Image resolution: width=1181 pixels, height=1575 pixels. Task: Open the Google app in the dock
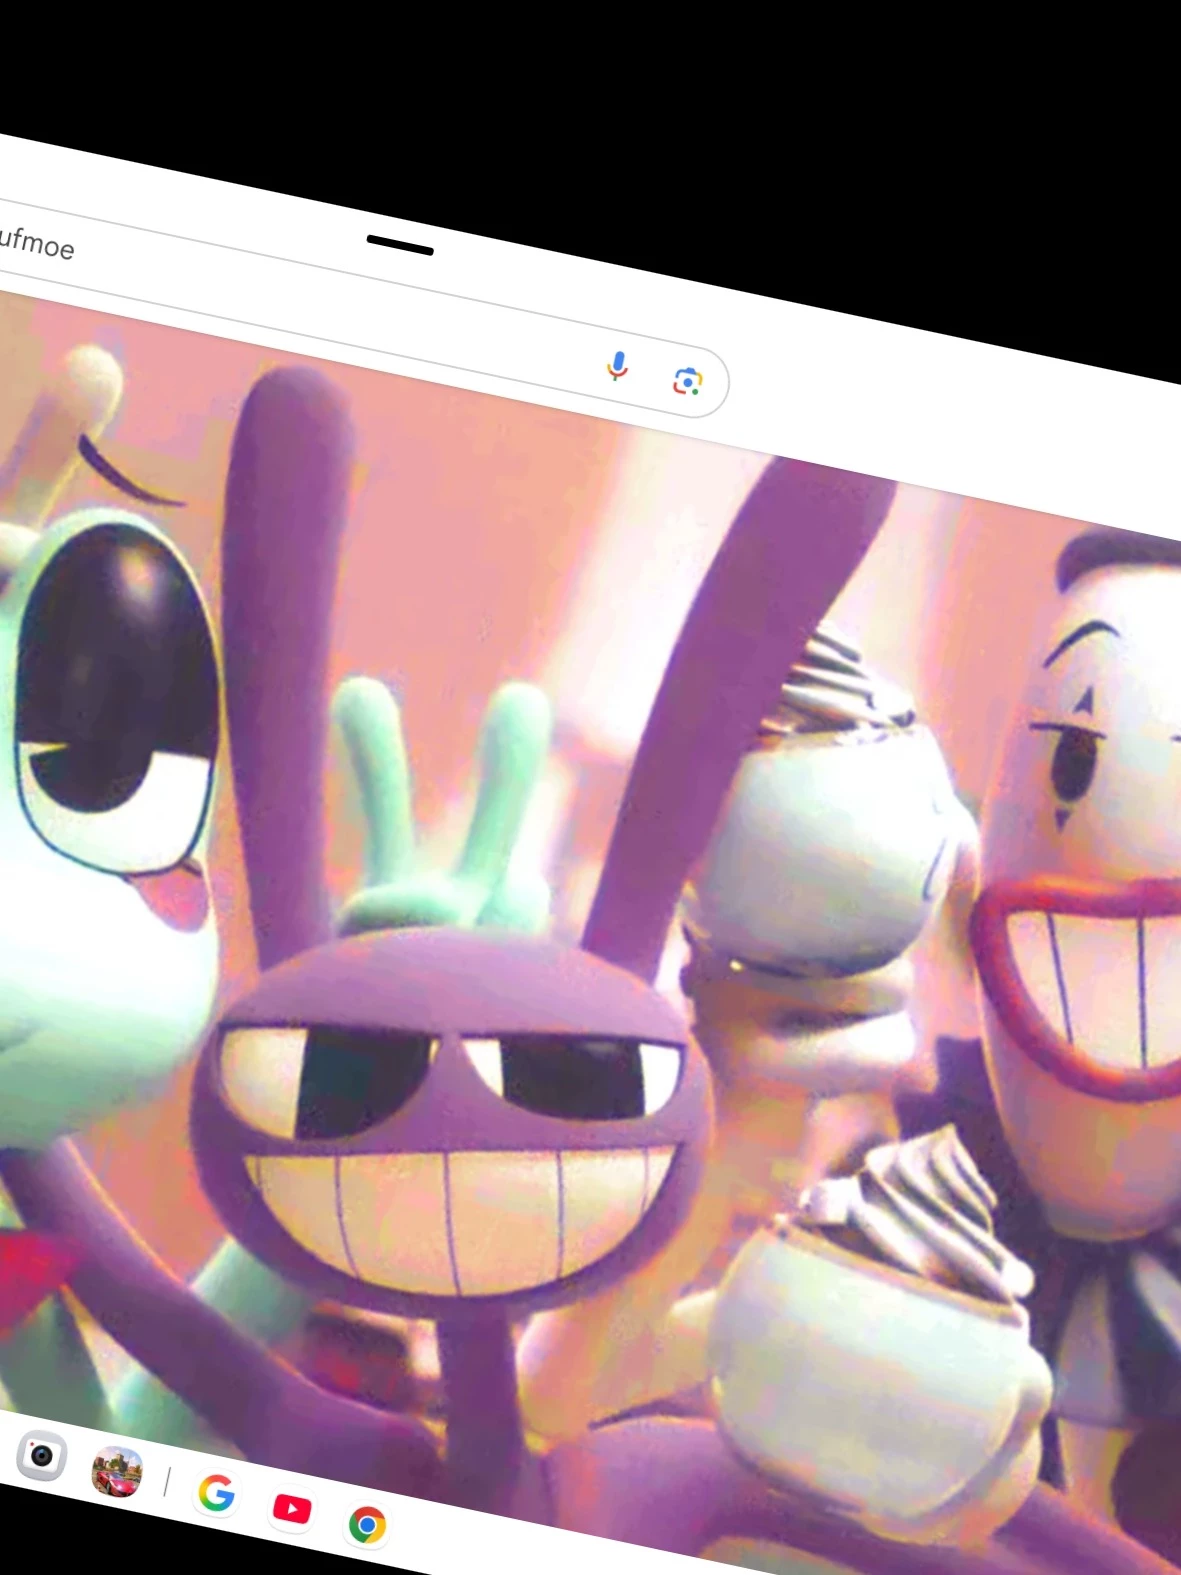pos(216,1493)
